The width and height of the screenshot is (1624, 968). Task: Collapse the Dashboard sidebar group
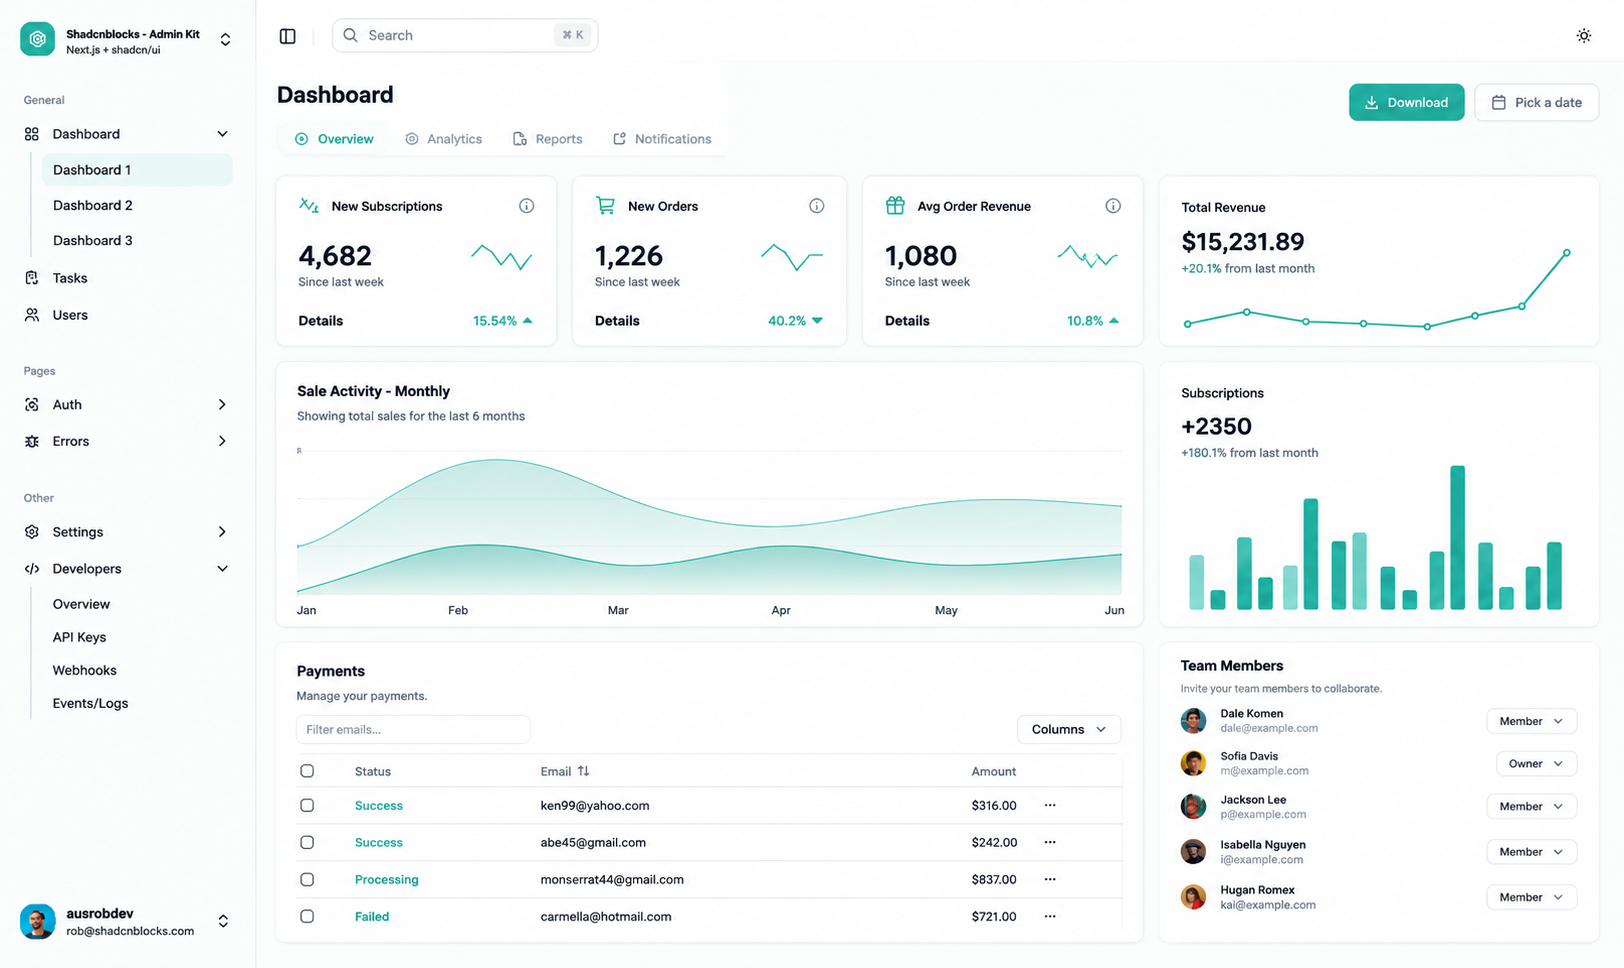(222, 134)
